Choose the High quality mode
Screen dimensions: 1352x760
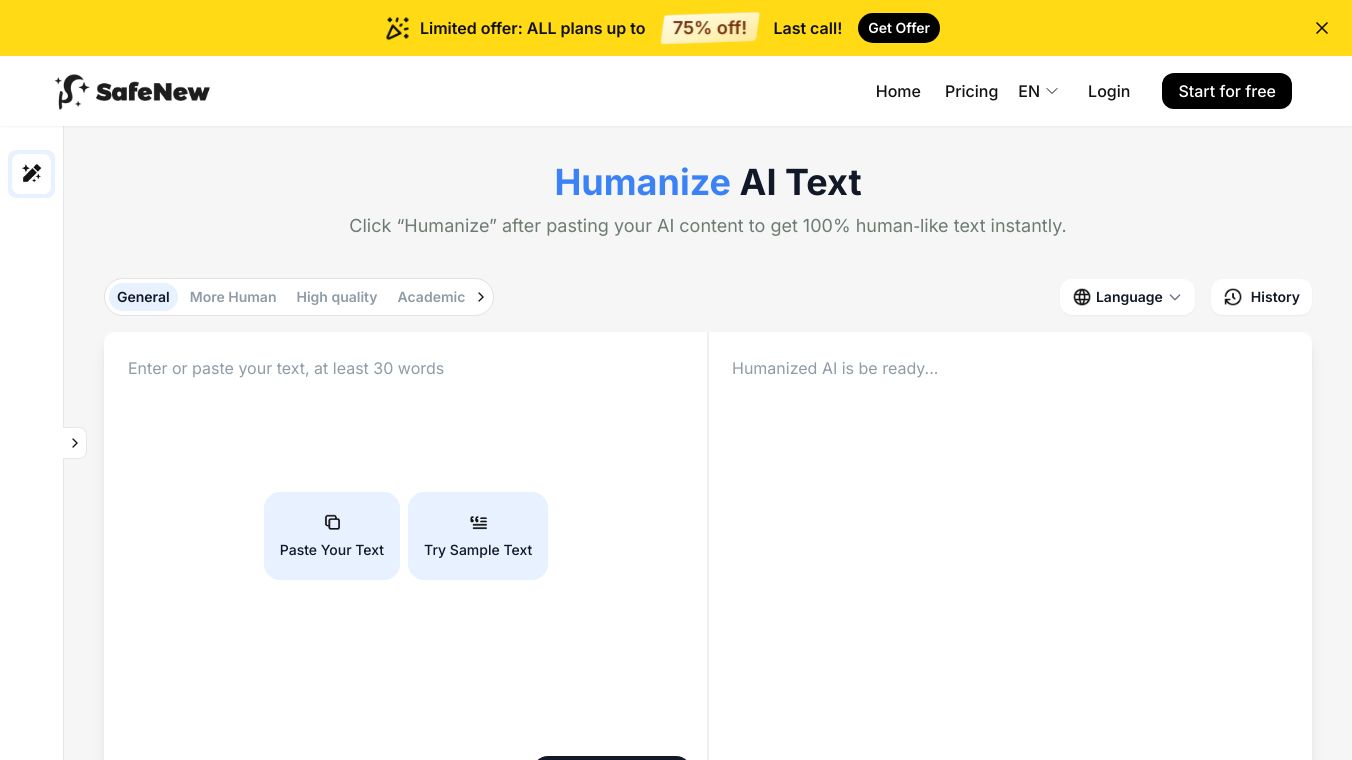336,297
